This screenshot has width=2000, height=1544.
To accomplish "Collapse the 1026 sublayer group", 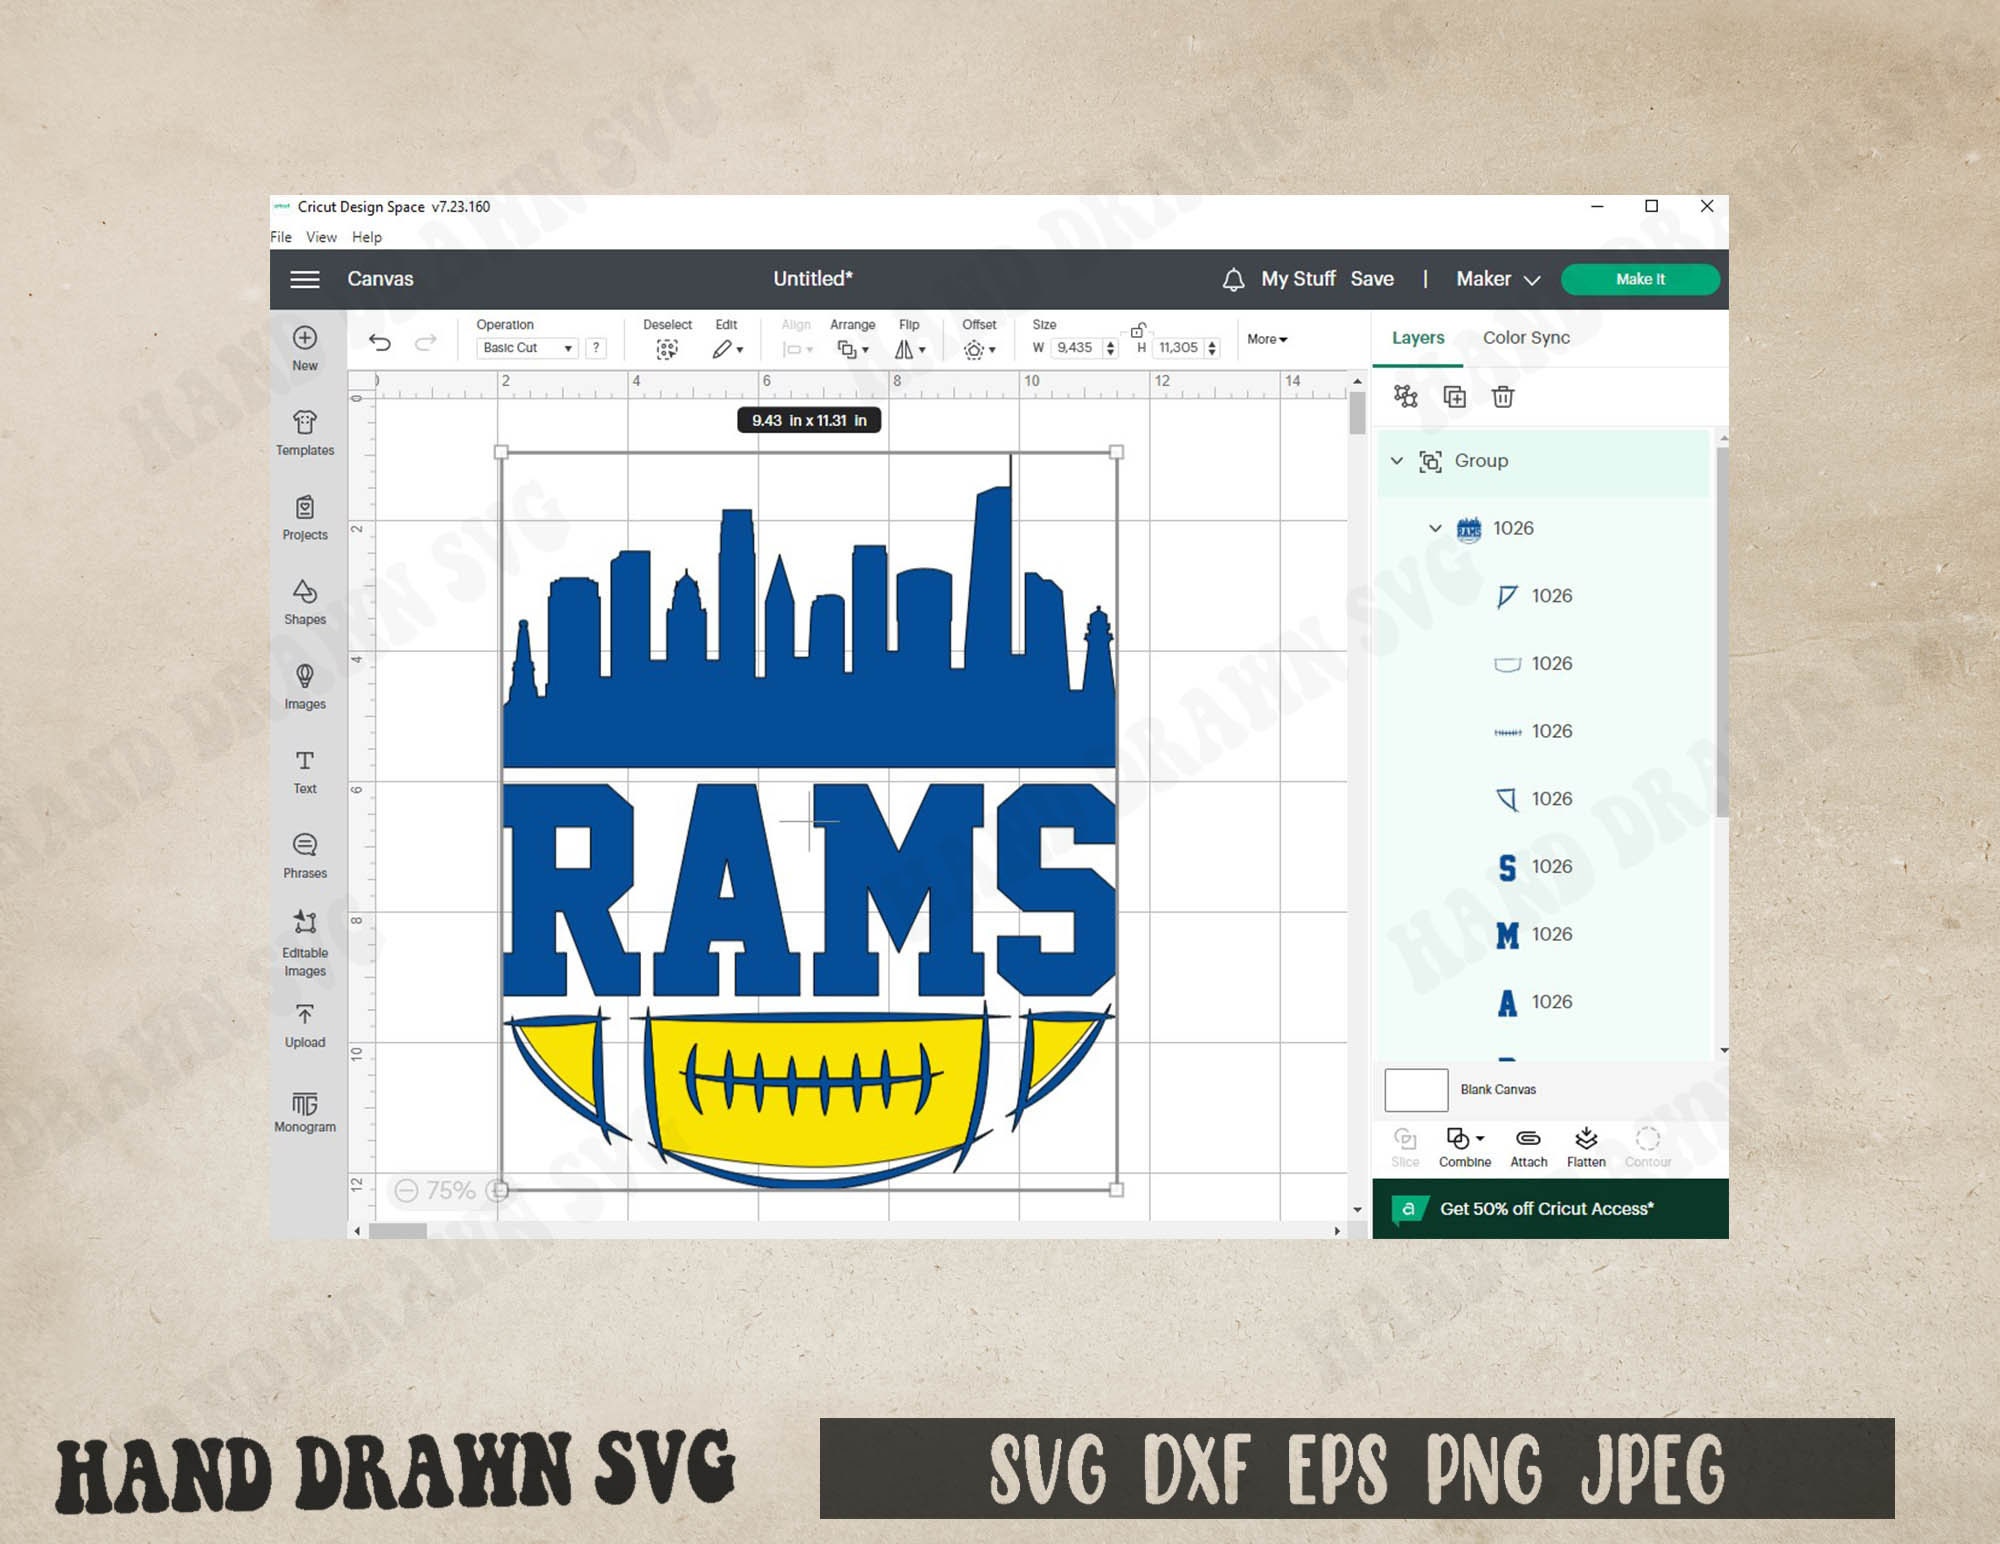I will click(x=1435, y=528).
